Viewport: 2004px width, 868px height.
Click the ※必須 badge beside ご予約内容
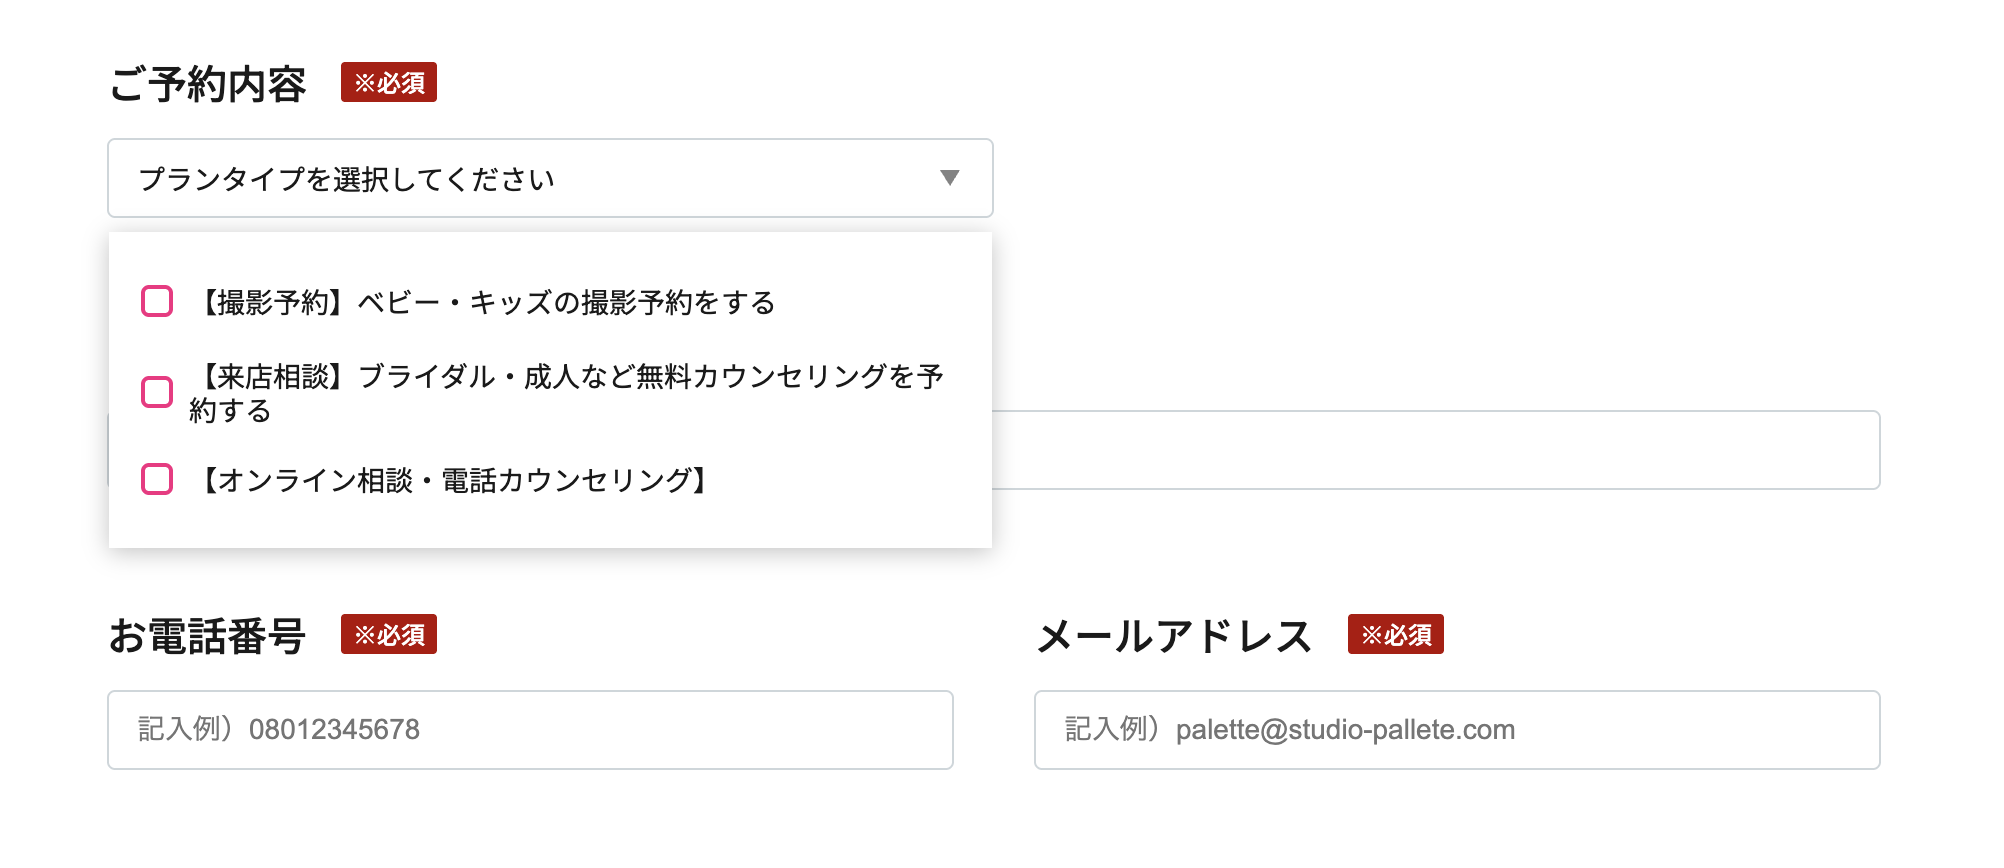pos(389,82)
